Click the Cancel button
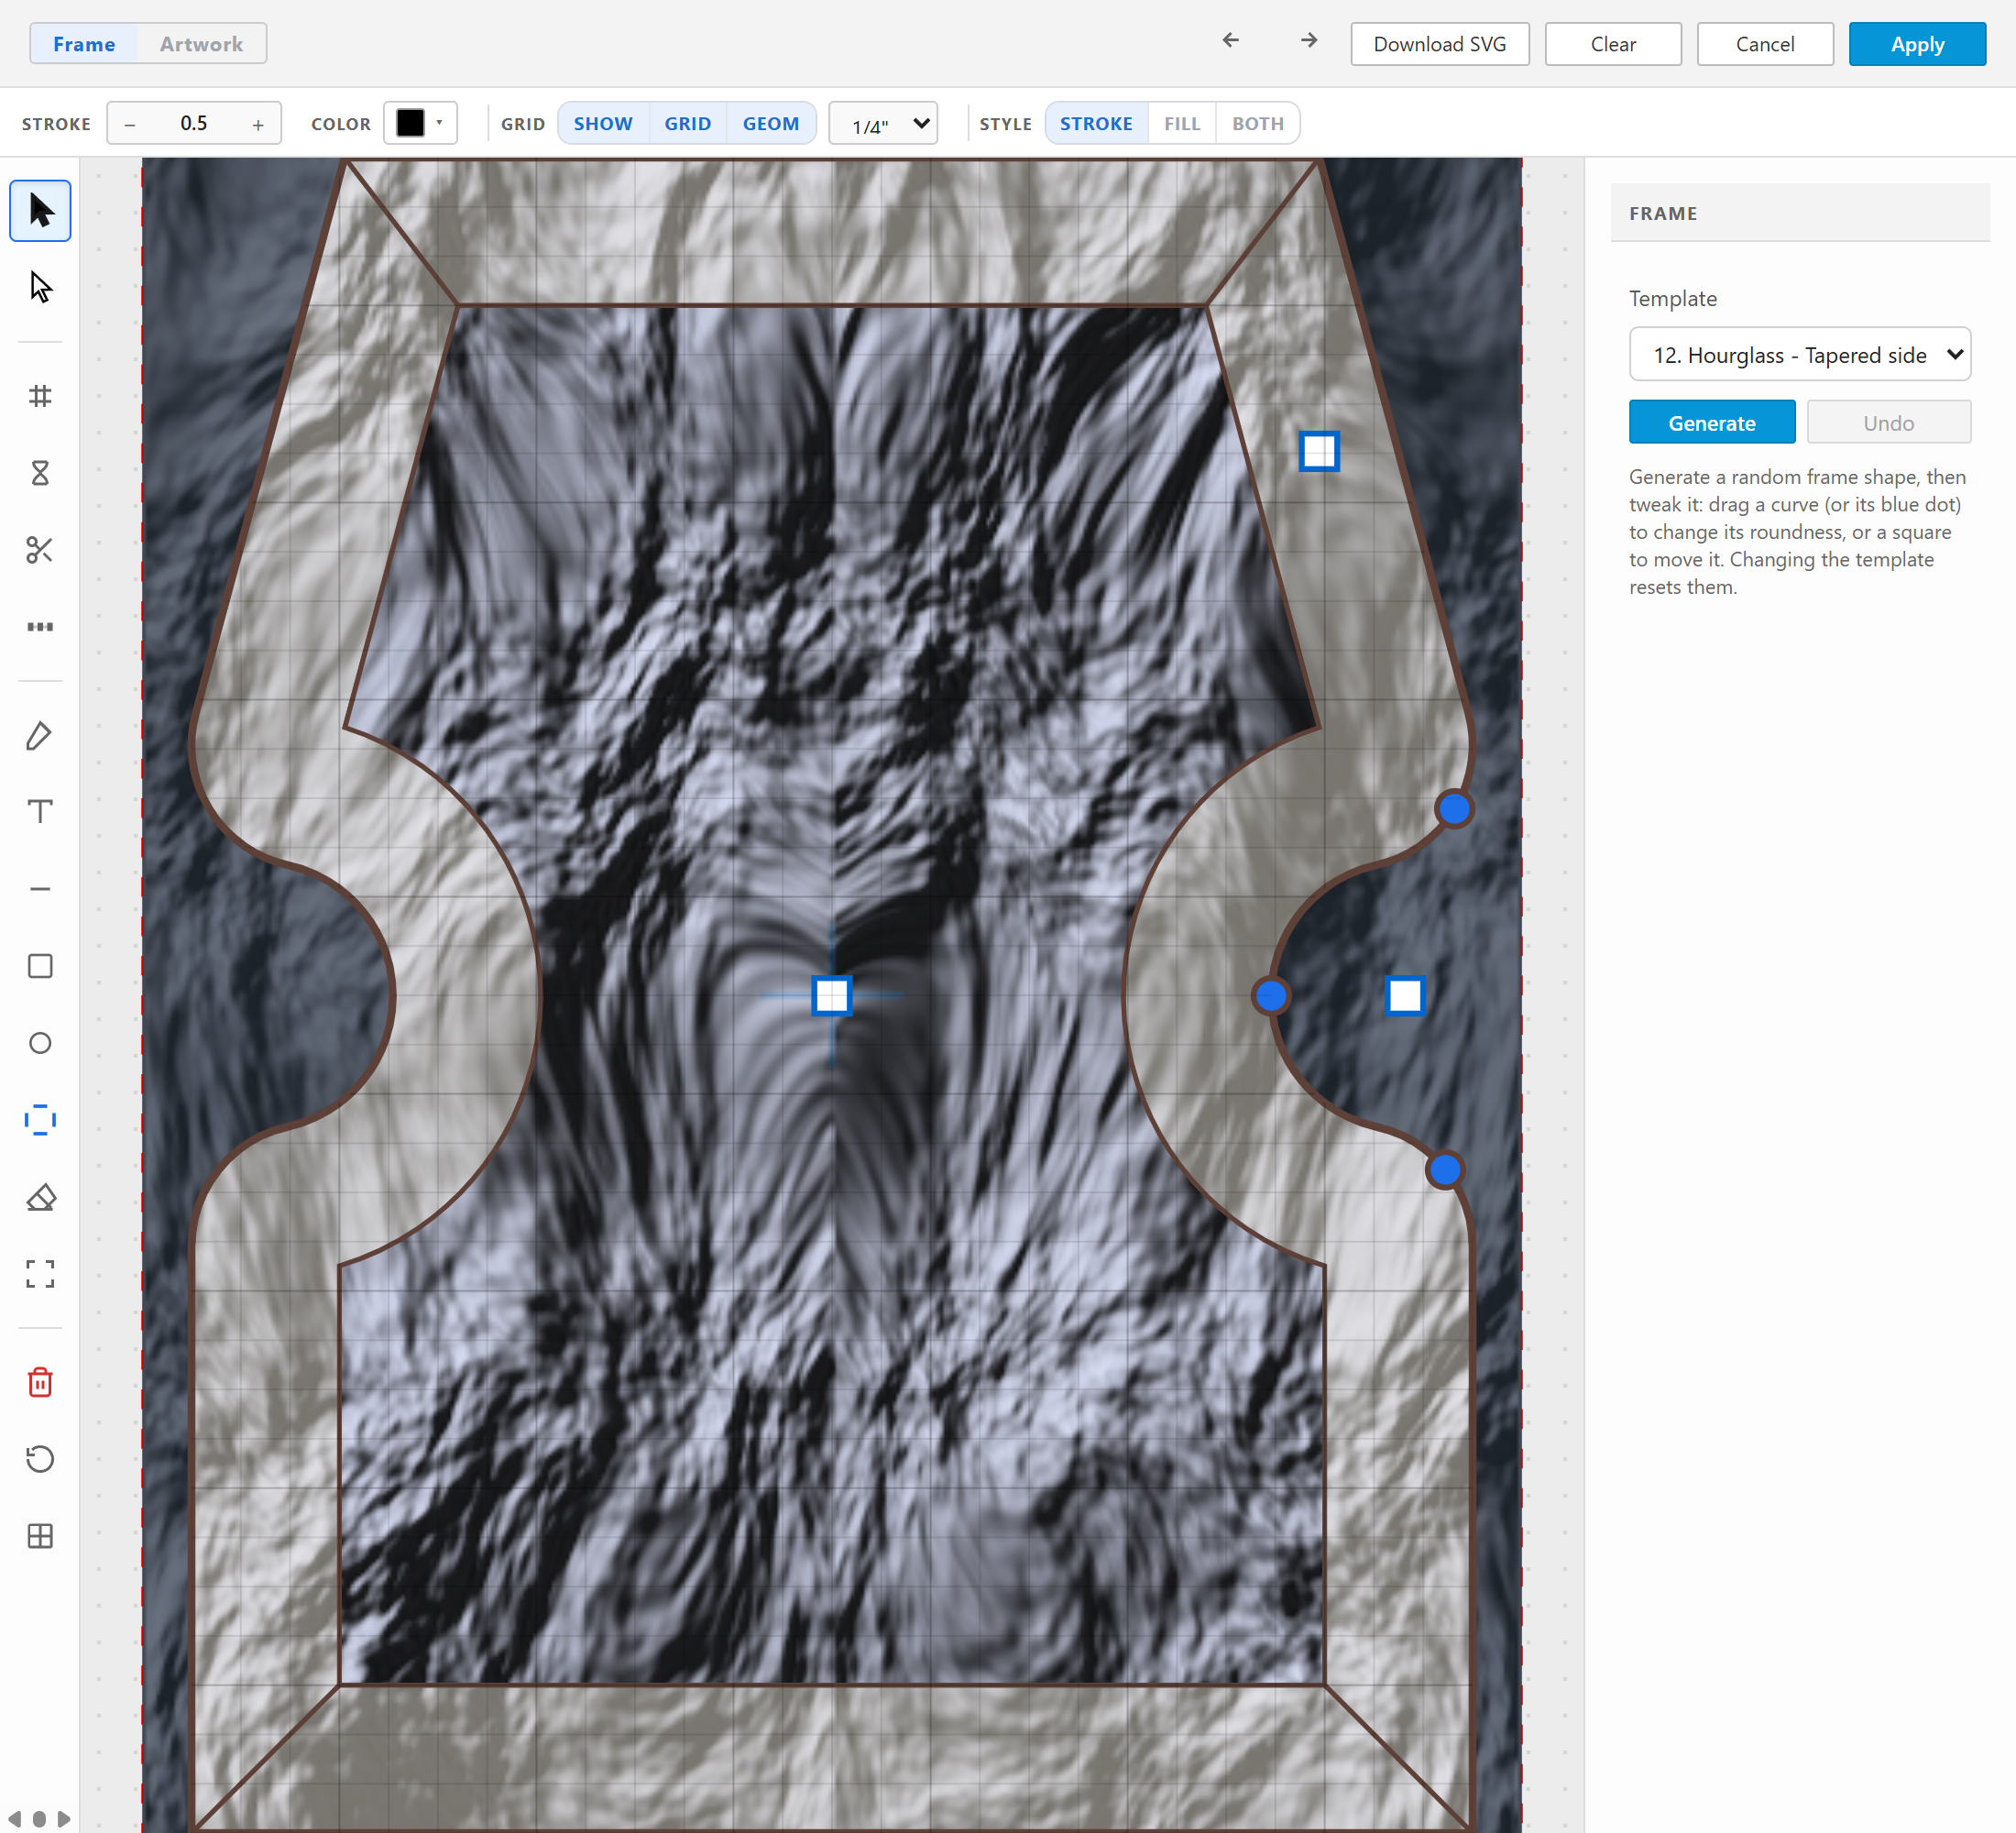This screenshot has width=2016, height=1833. coord(1765,44)
